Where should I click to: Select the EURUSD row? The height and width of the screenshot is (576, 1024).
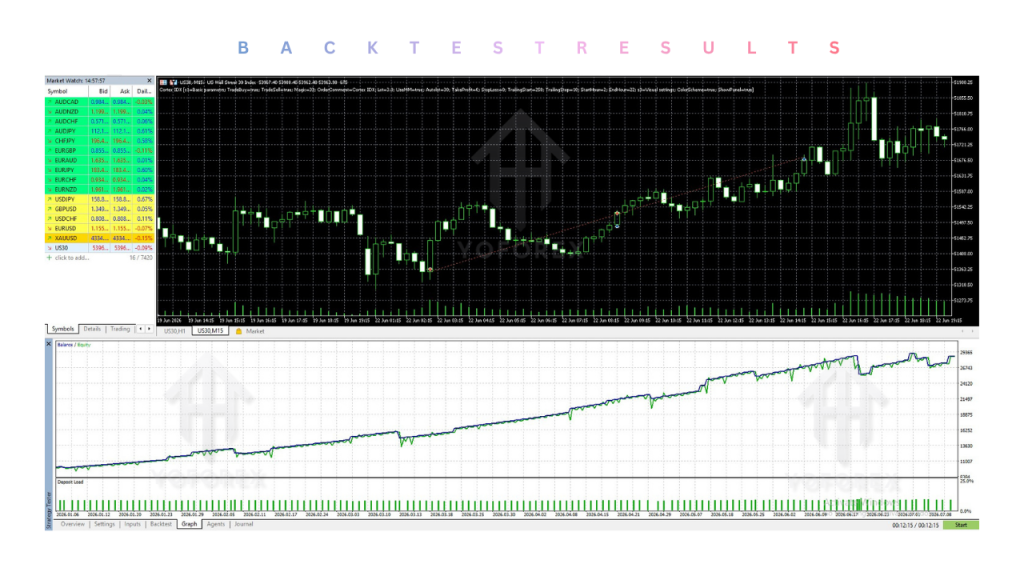coord(99,229)
